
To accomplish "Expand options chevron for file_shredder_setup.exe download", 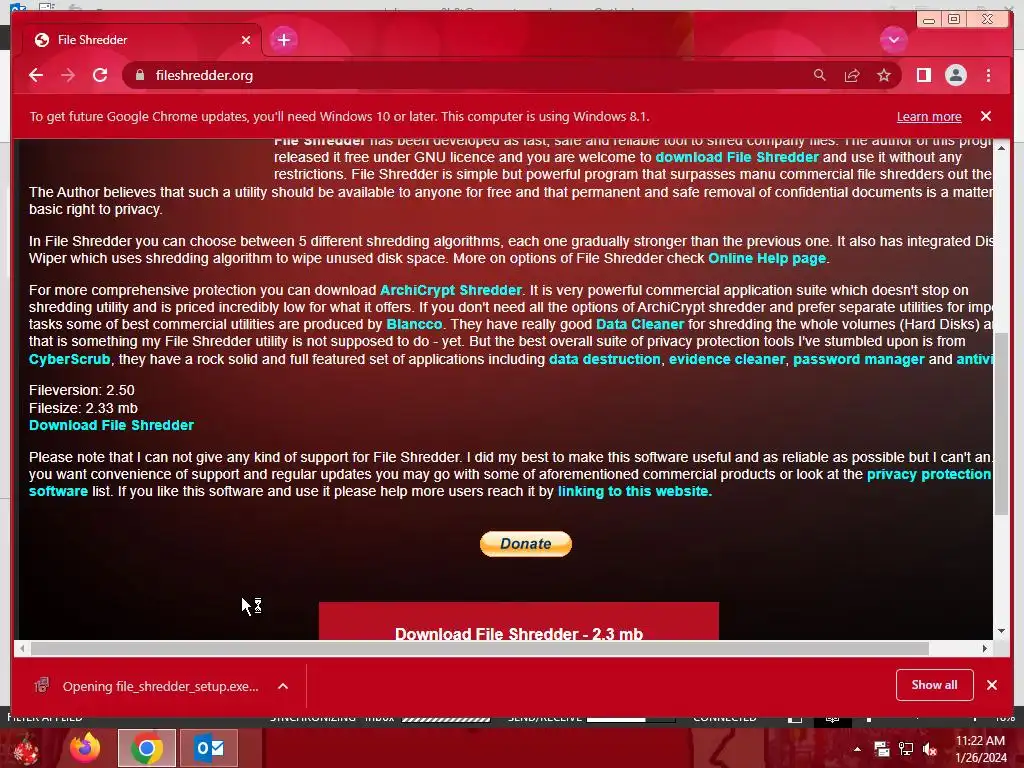I will point(283,686).
